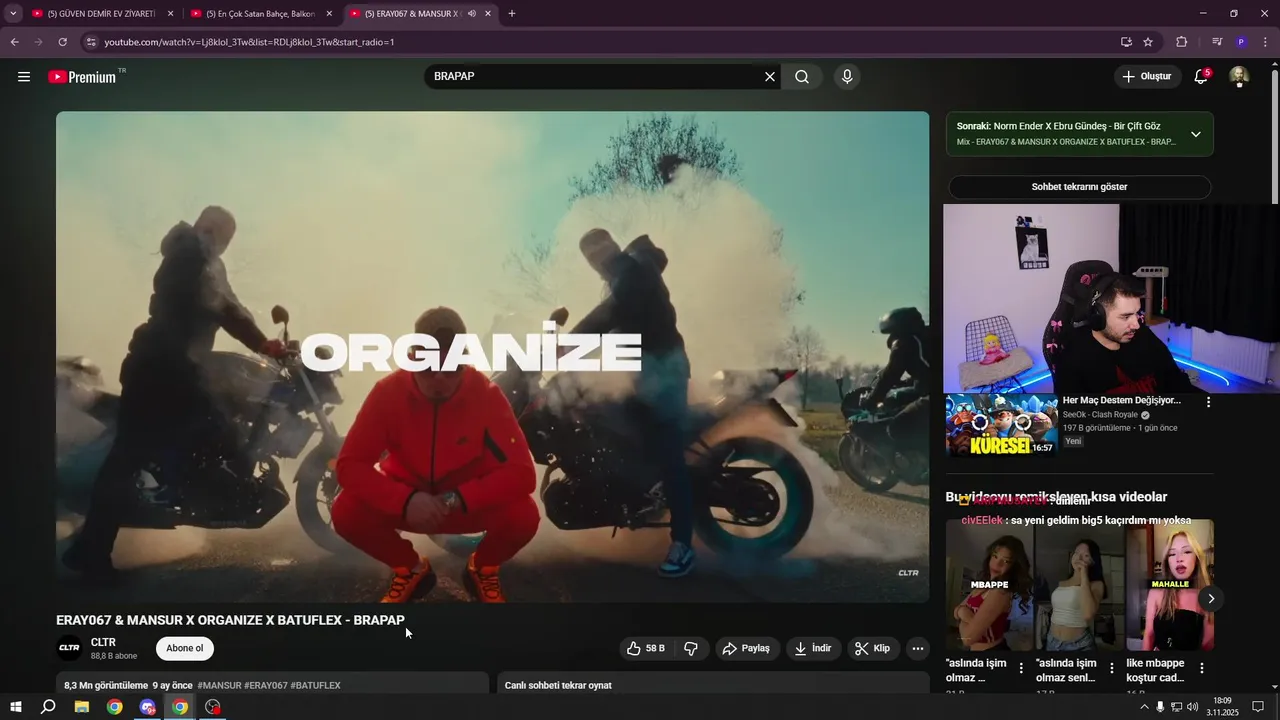Open Norm Ender X Ebru Gündeş next title

[1077, 126]
